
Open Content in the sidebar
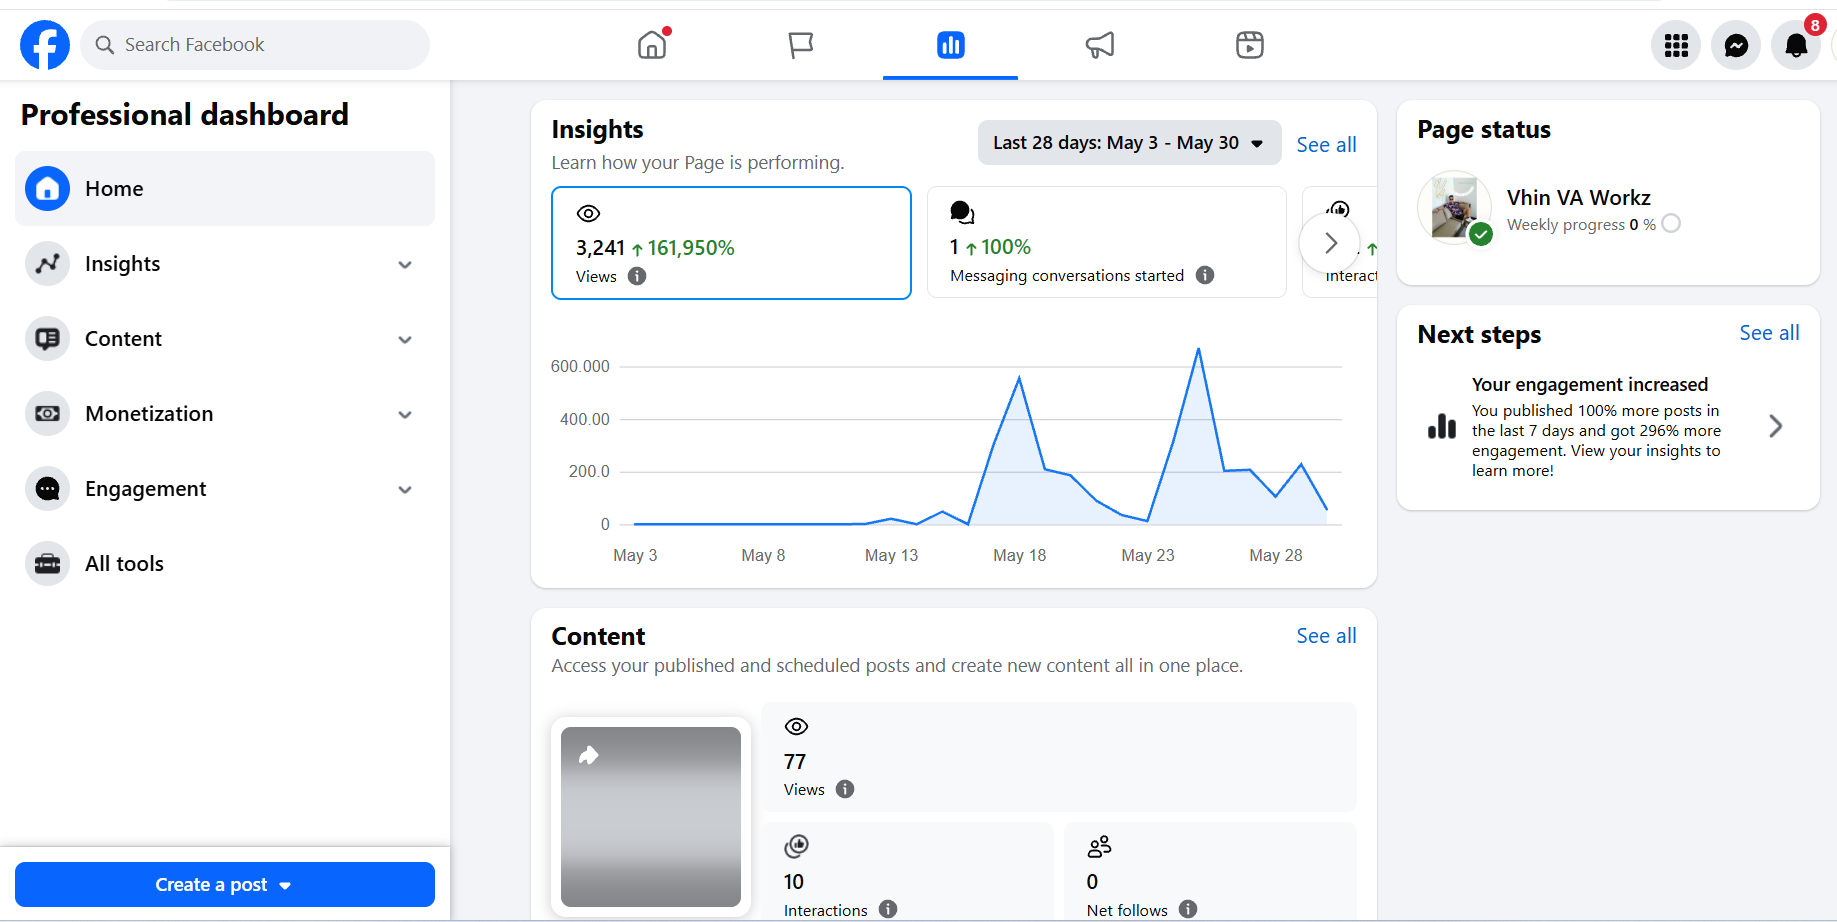click(x=225, y=339)
